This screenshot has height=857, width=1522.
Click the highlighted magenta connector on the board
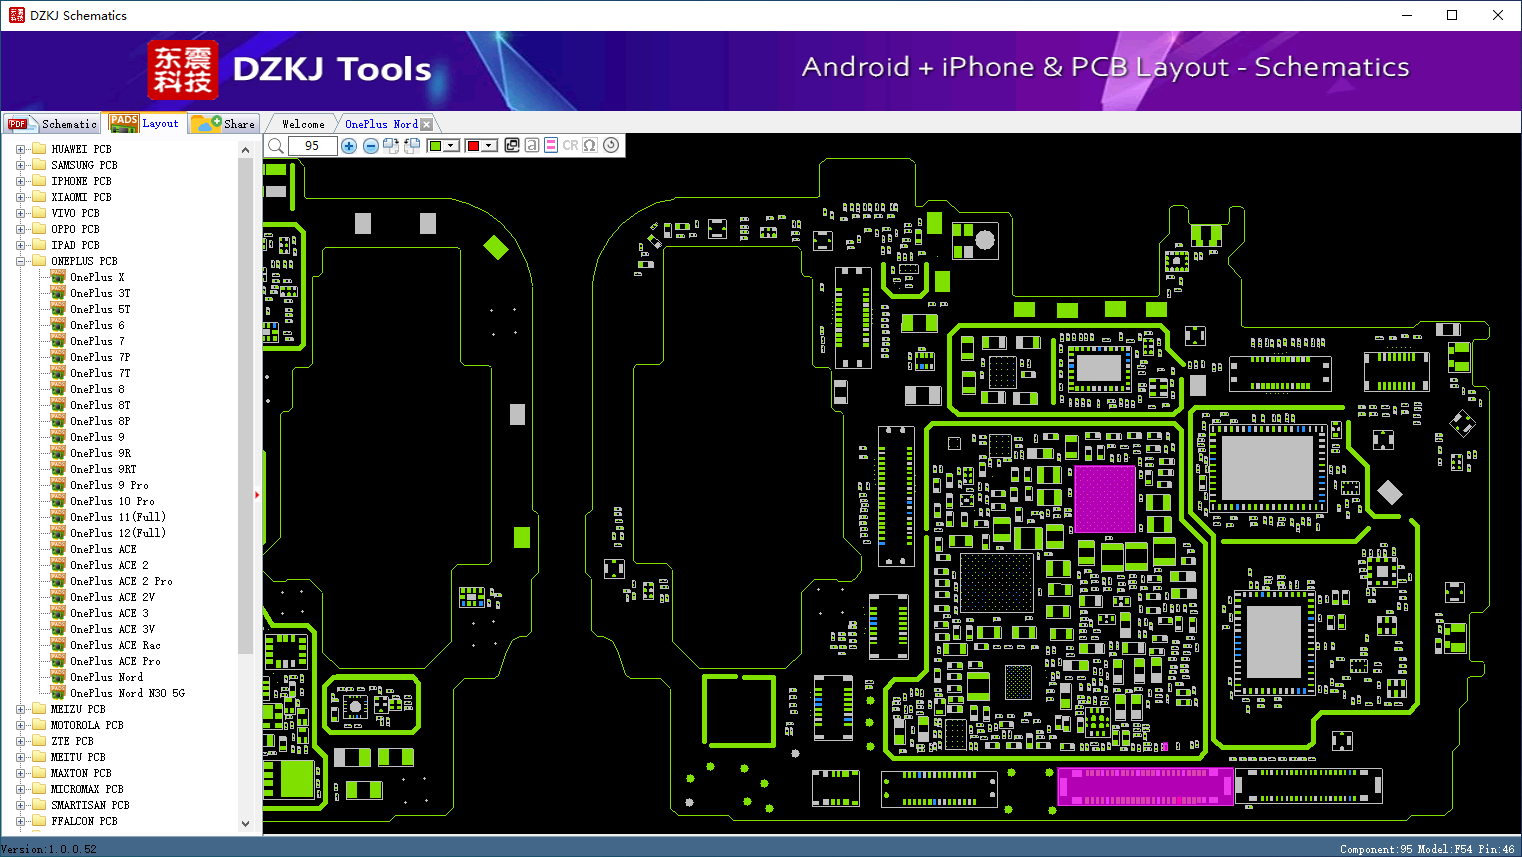pos(1146,786)
